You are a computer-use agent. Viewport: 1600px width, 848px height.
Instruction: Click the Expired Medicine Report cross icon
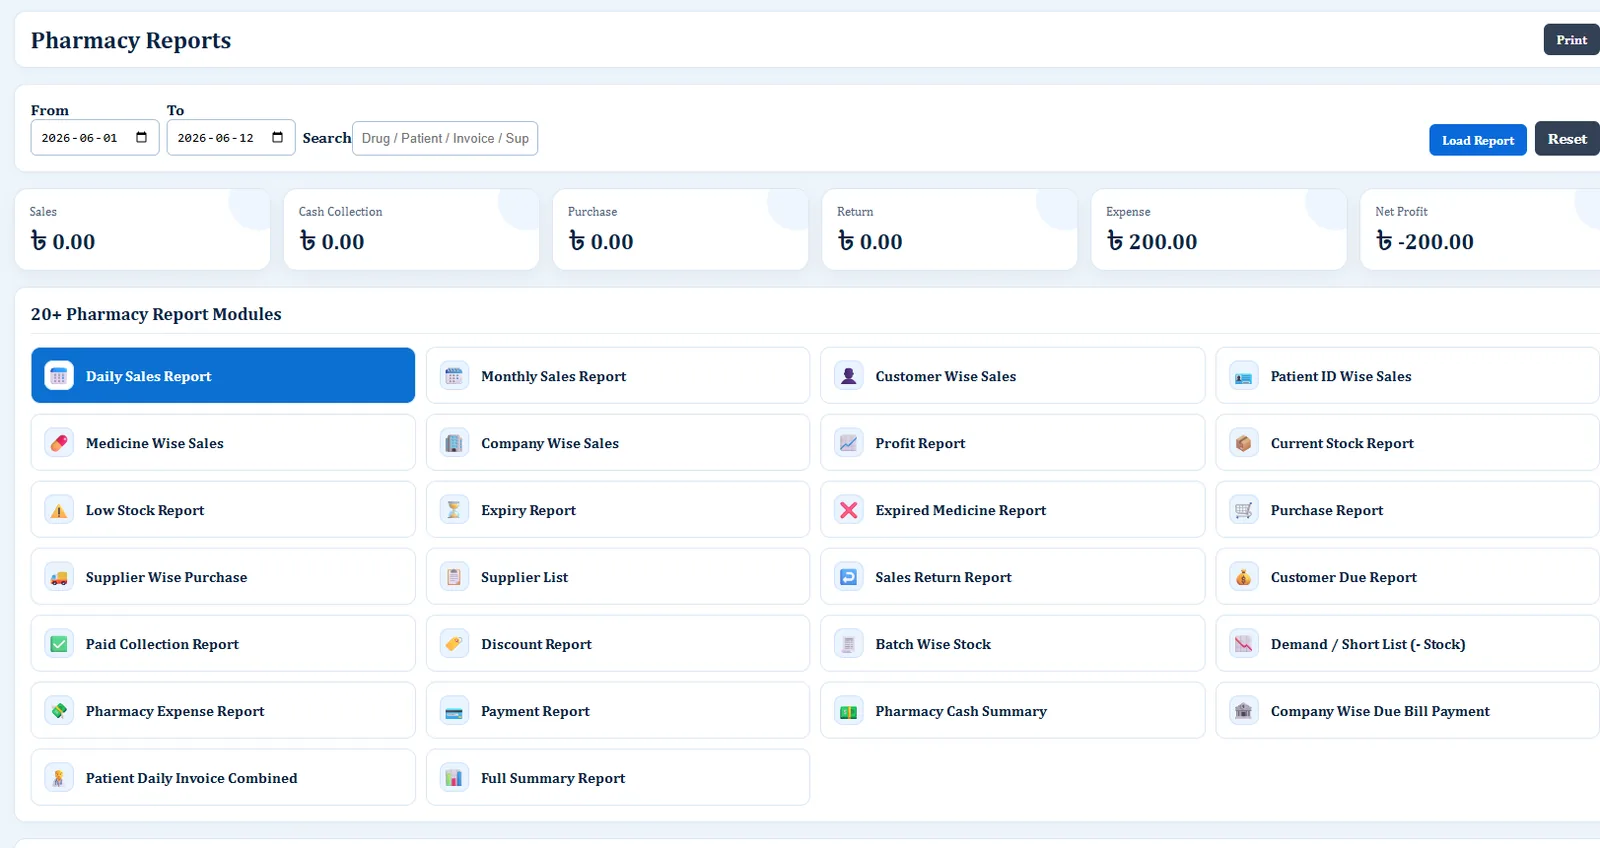[849, 510]
